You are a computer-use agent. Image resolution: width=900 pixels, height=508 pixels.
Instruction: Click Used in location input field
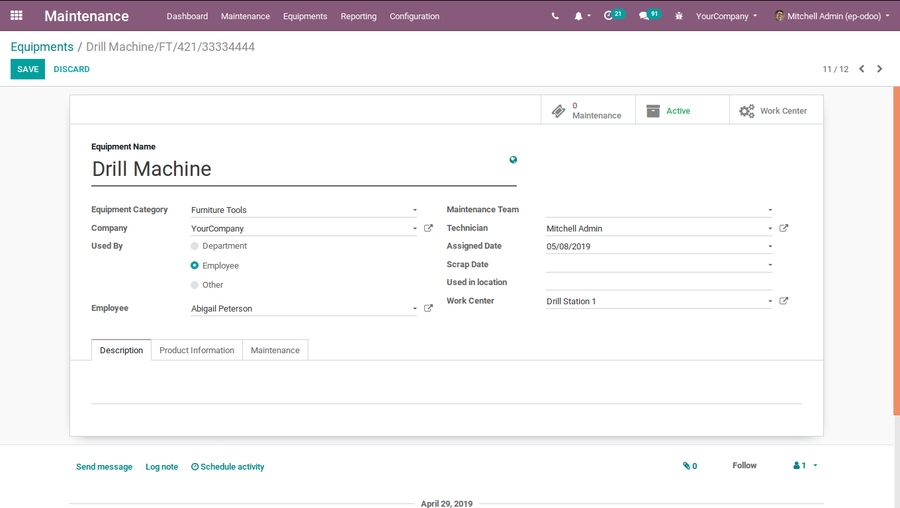click(x=658, y=282)
